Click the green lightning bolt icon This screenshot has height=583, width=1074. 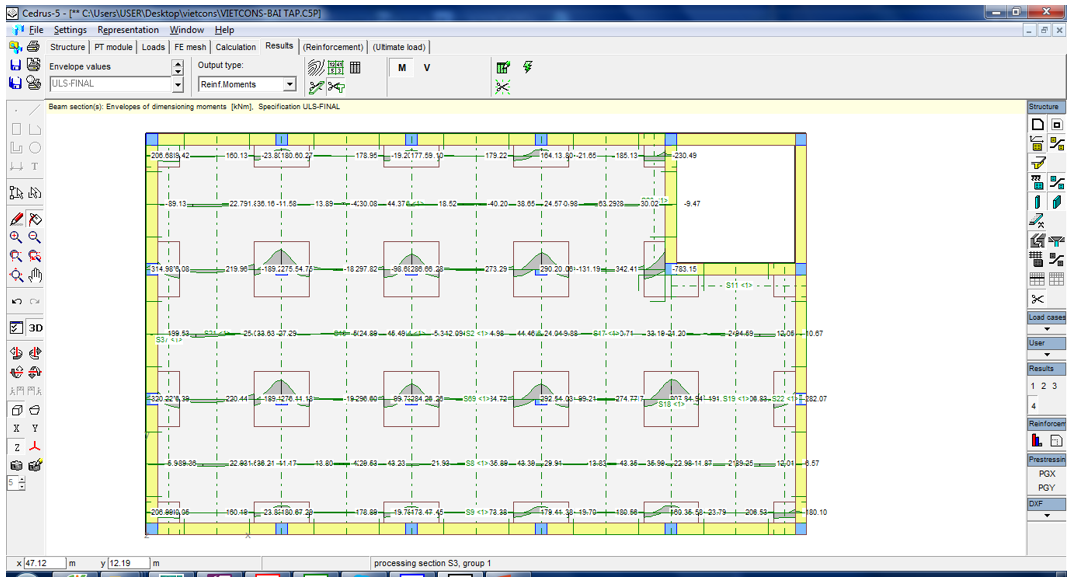(527, 66)
